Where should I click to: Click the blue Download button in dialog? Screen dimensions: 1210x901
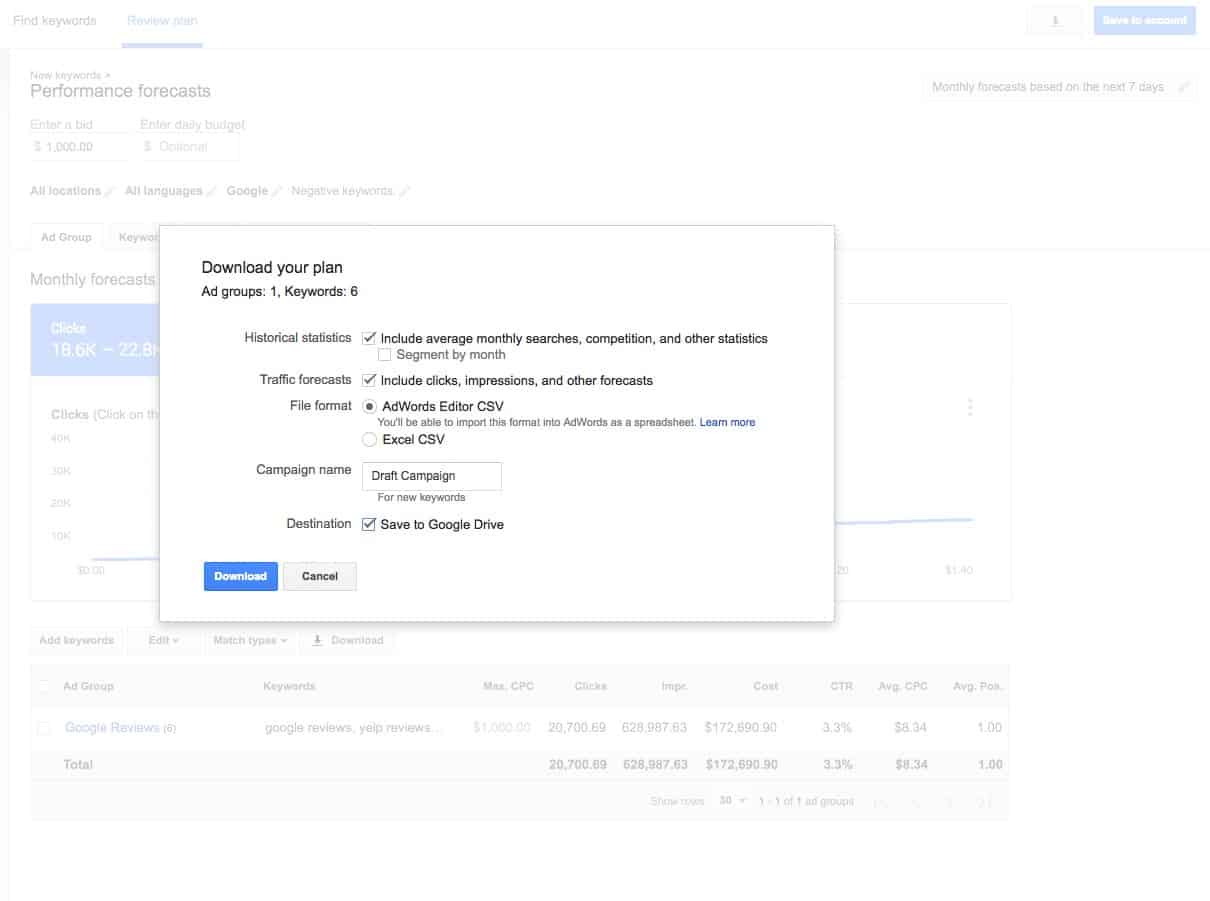pyautogui.click(x=241, y=576)
